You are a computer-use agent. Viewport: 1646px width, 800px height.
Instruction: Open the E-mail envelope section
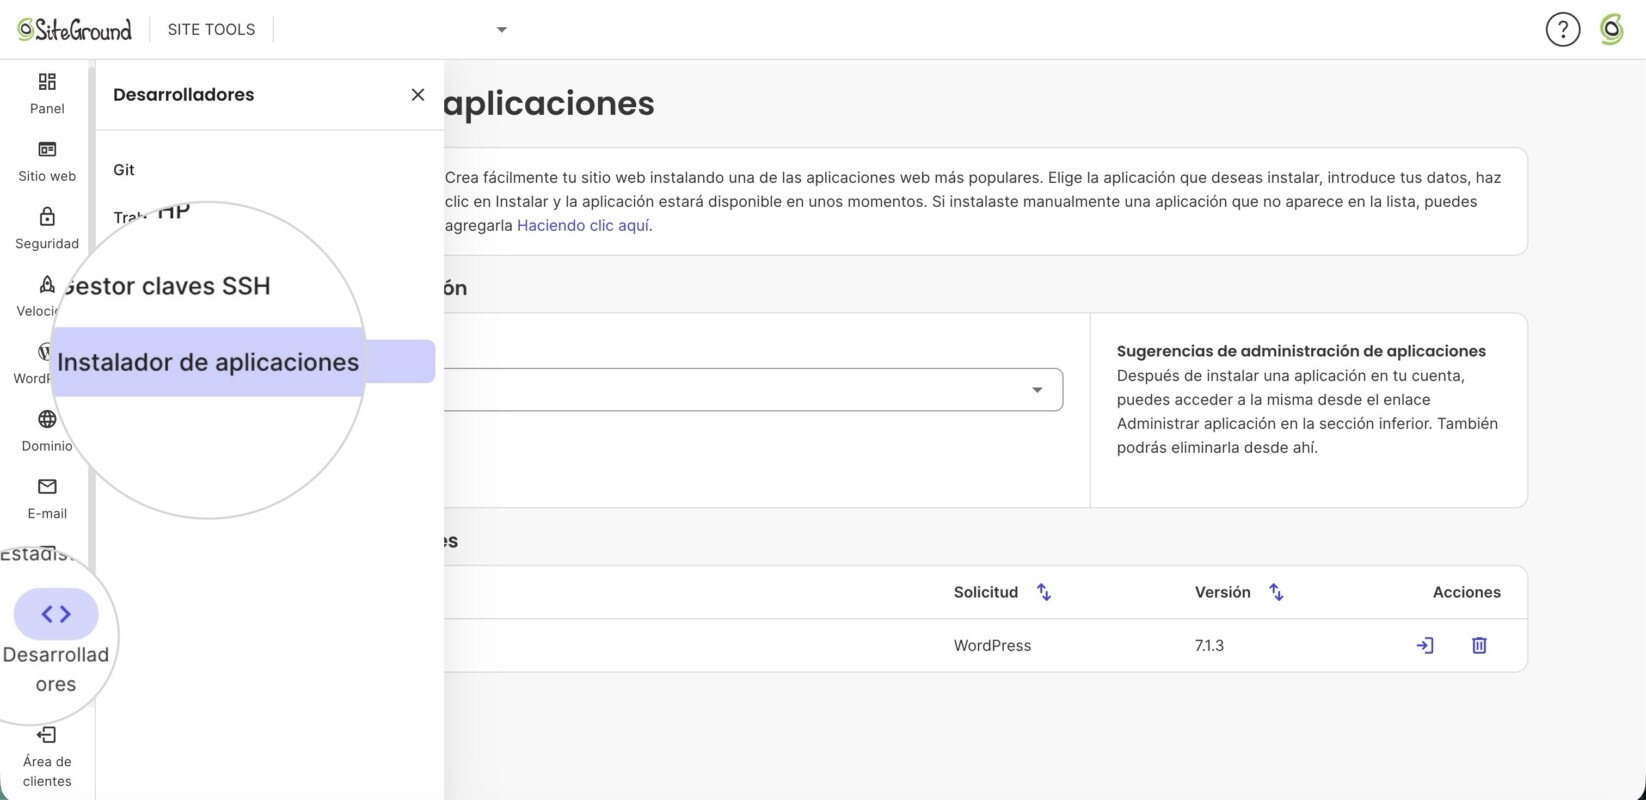click(x=47, y=498)
